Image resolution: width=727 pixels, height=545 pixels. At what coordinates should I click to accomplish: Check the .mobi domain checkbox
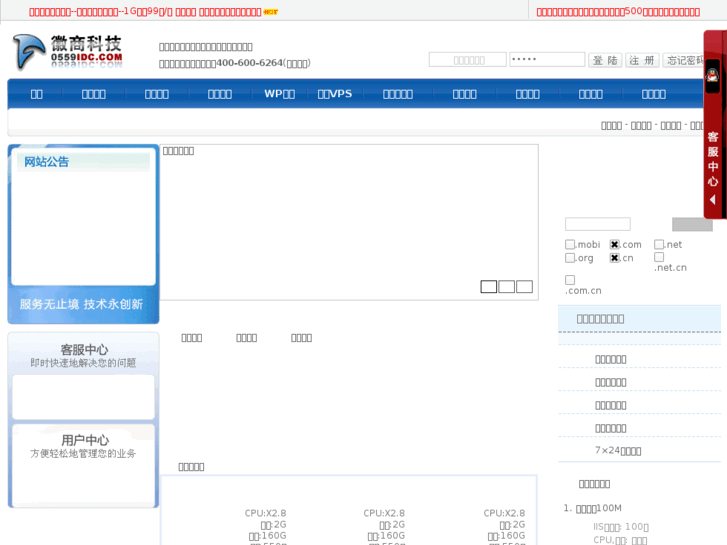[570, 244]
